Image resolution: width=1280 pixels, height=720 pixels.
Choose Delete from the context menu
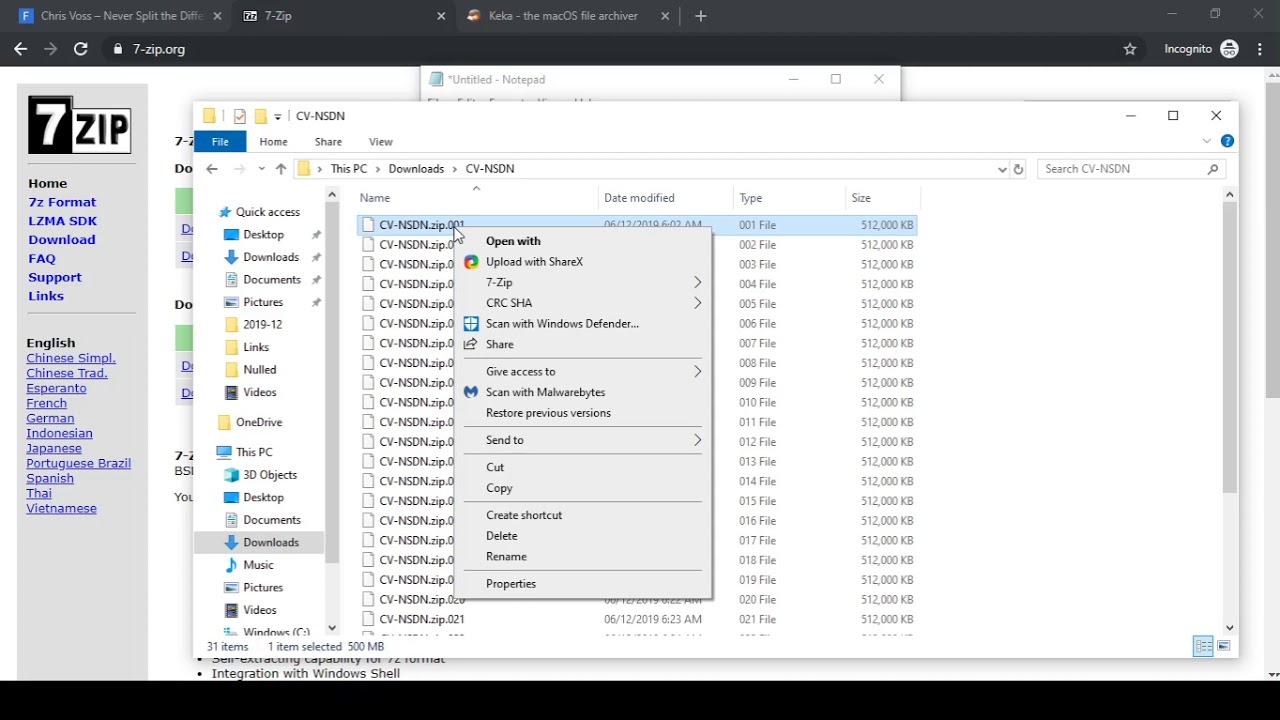tap(501, 536)
